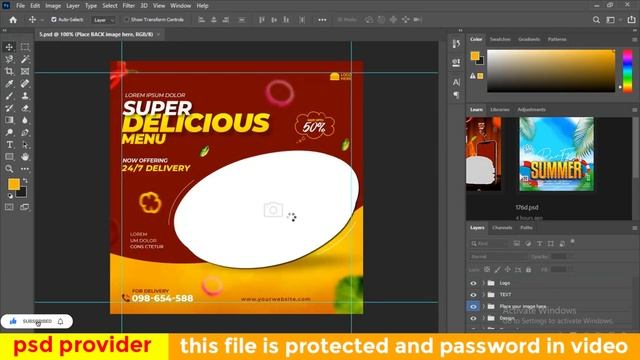The image size is (640, 360).
Task: Select the Eyedropper tool
Action: (9, 84)
